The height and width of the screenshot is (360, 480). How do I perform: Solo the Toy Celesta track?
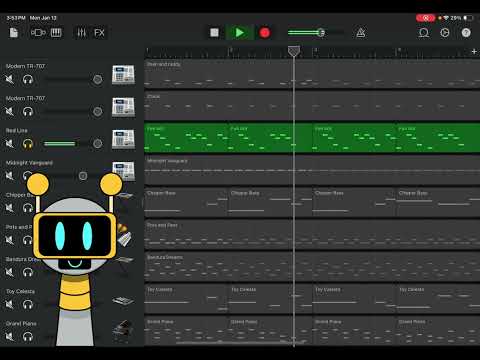28,304
